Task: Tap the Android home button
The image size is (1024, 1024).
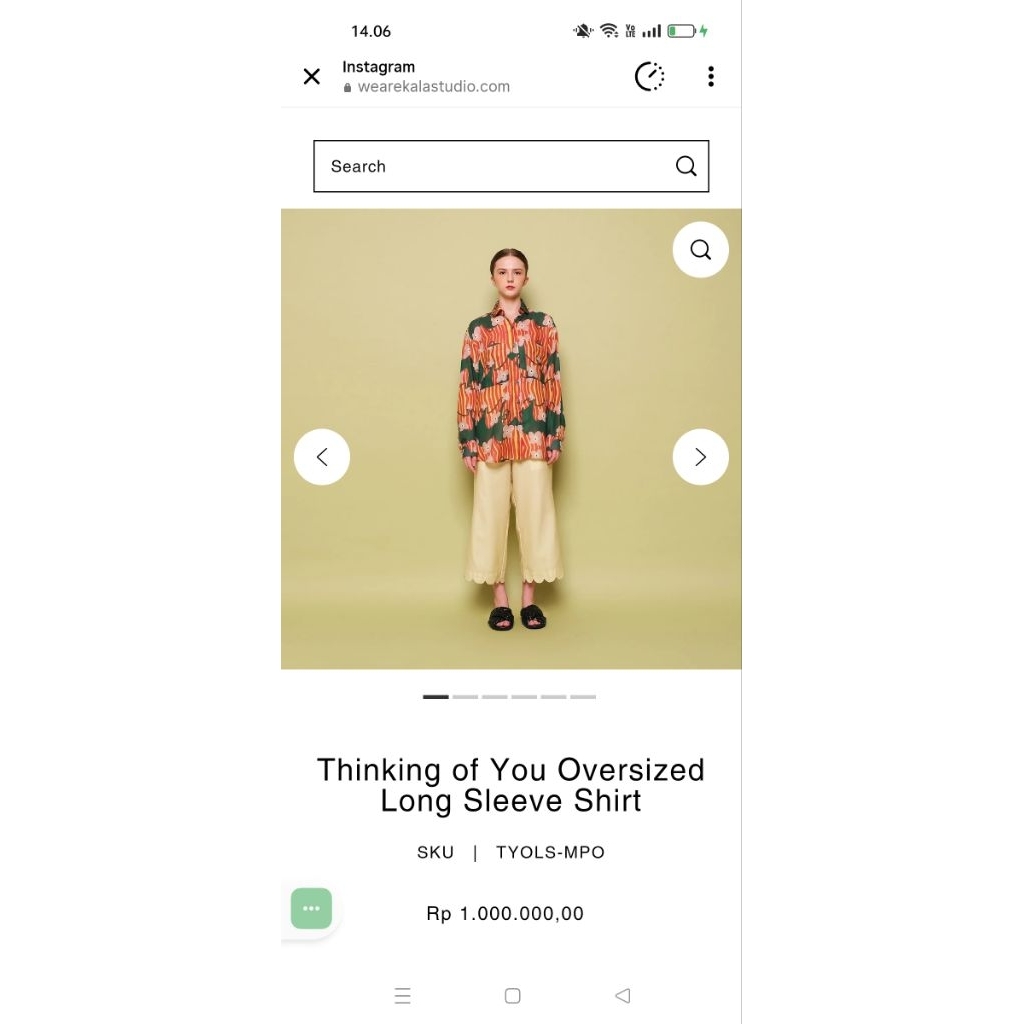Action: coord(513,995)
